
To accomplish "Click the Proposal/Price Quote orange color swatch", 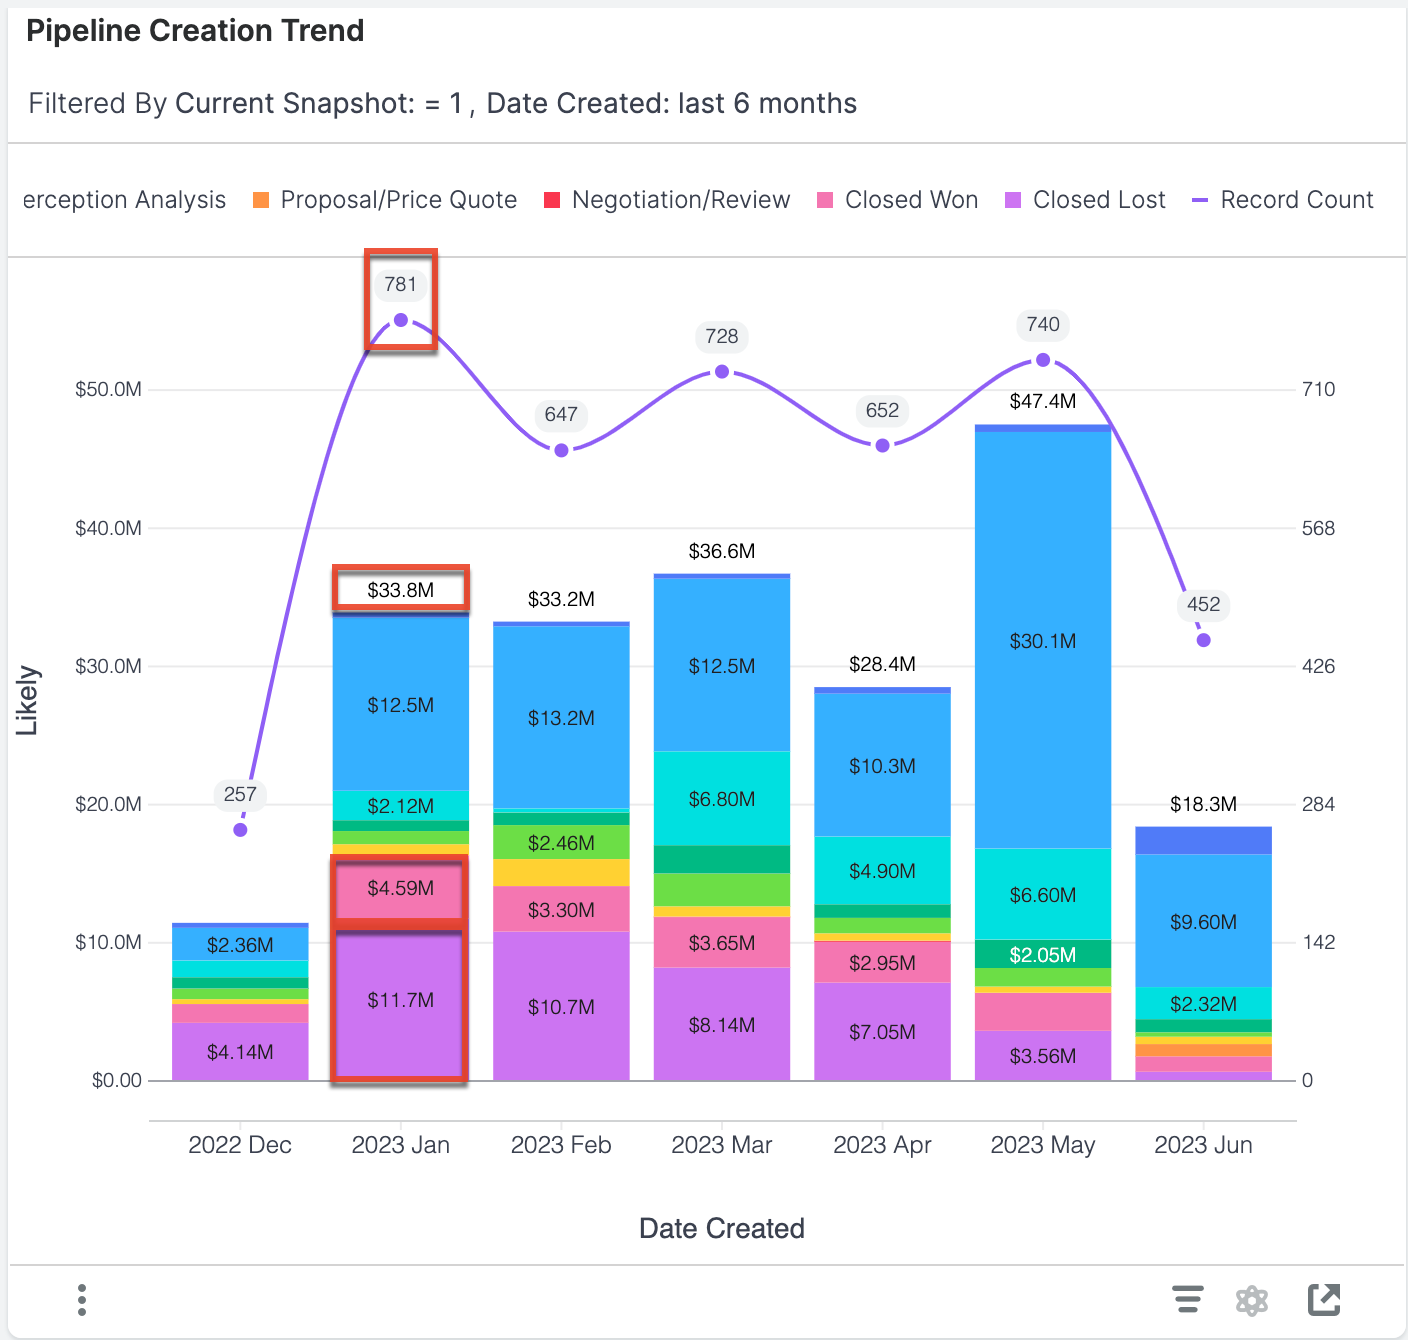I will (261, 199).
